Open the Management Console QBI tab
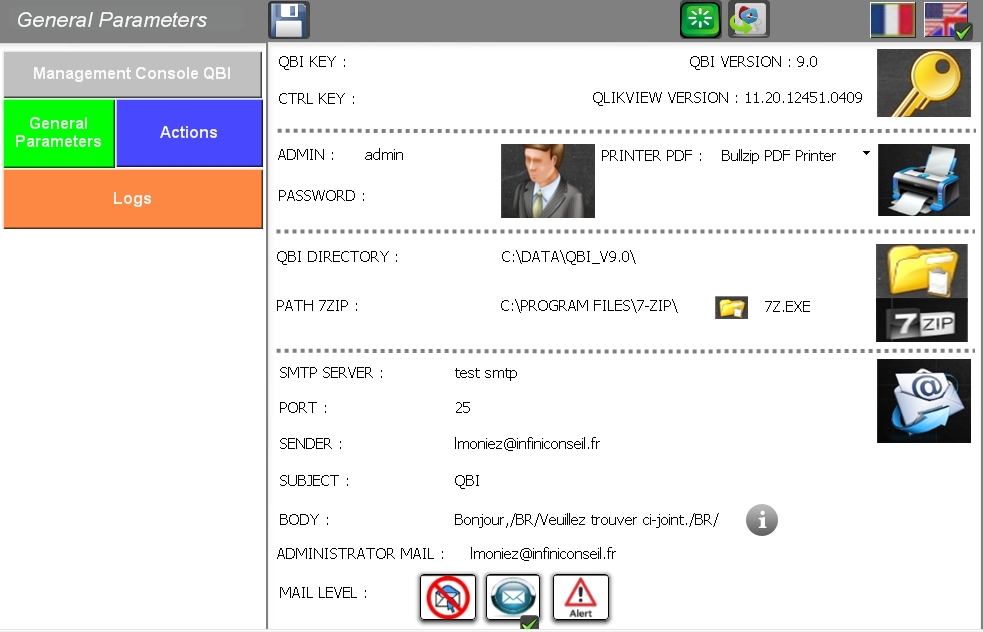Viewport: 983px width, 632px height. tap(132, 74)
